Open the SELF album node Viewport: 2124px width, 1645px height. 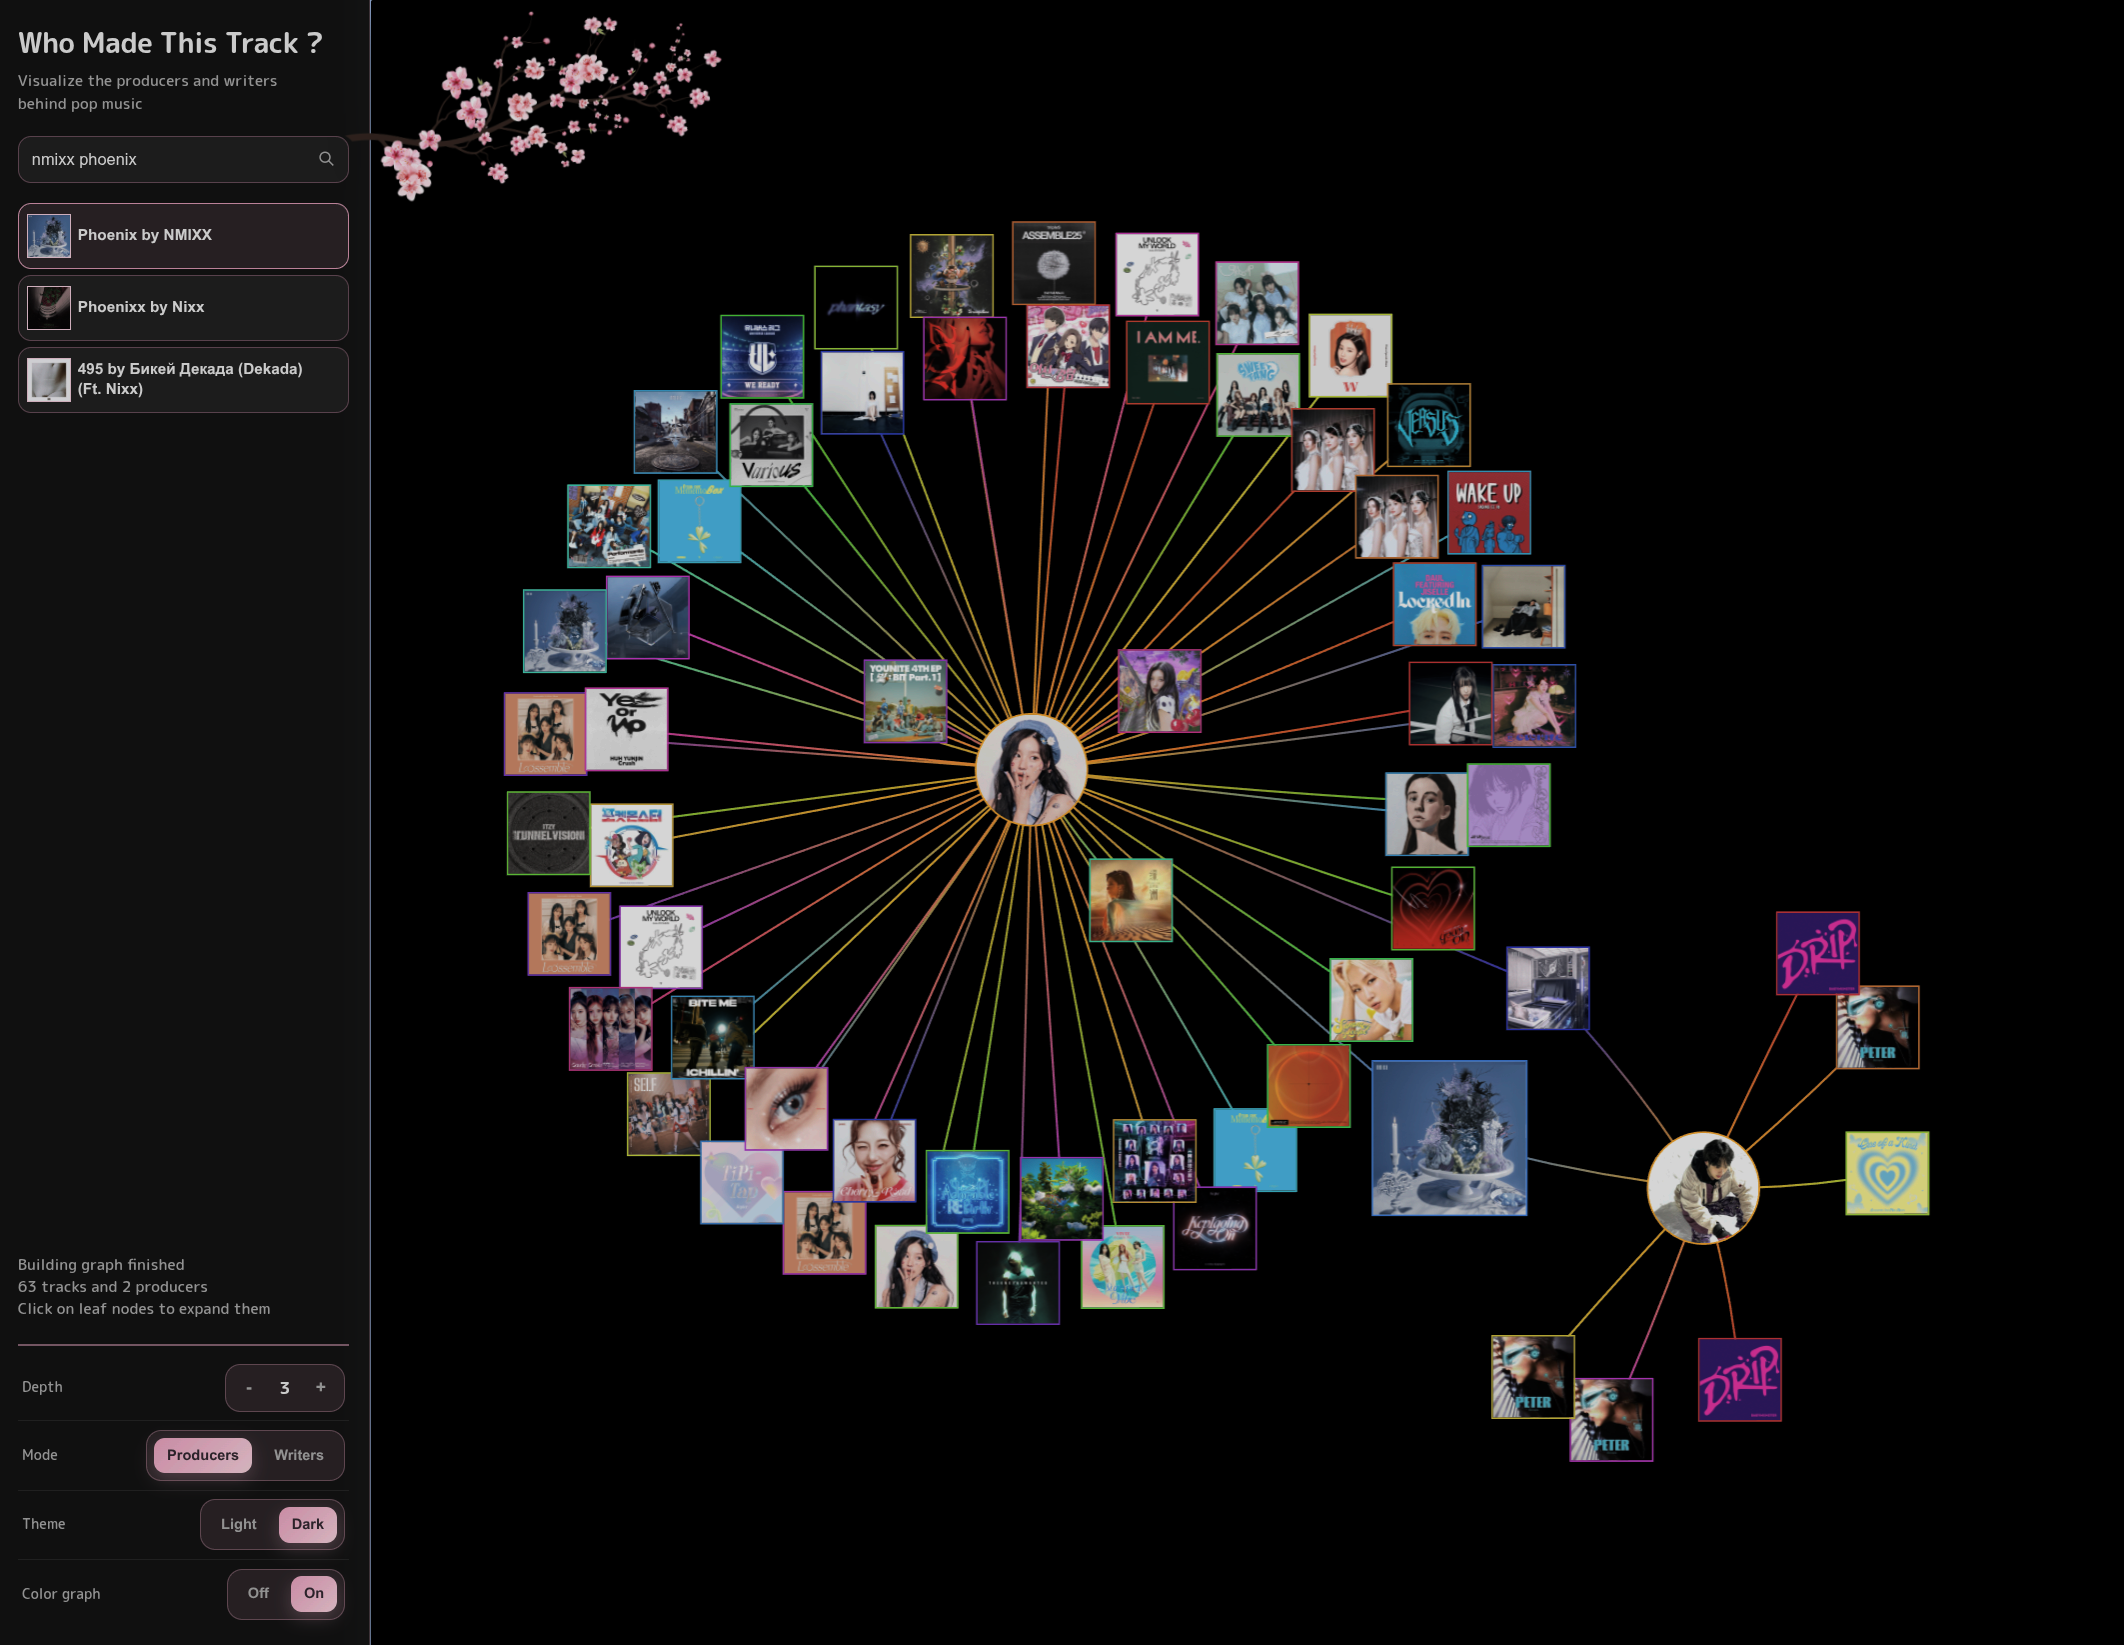(x=668, y=1113)
